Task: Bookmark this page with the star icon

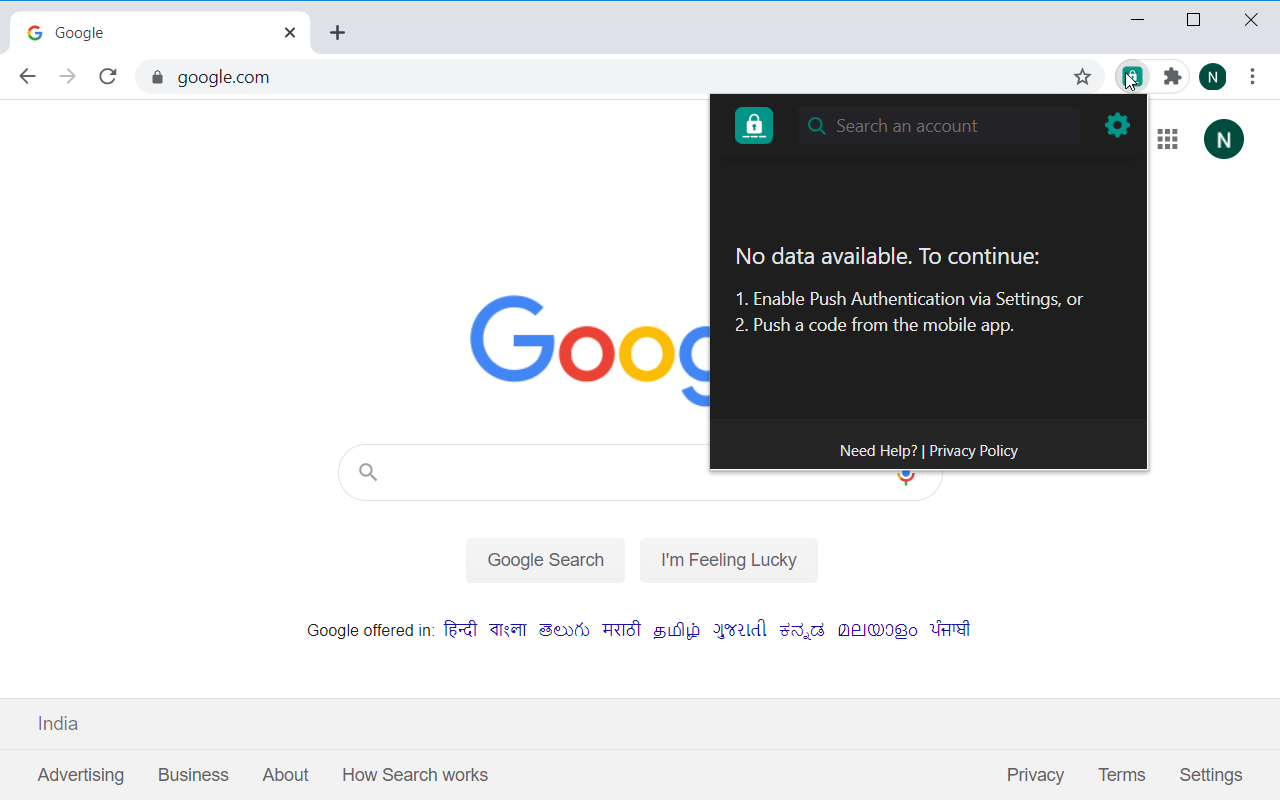Action: (1082, 77)
